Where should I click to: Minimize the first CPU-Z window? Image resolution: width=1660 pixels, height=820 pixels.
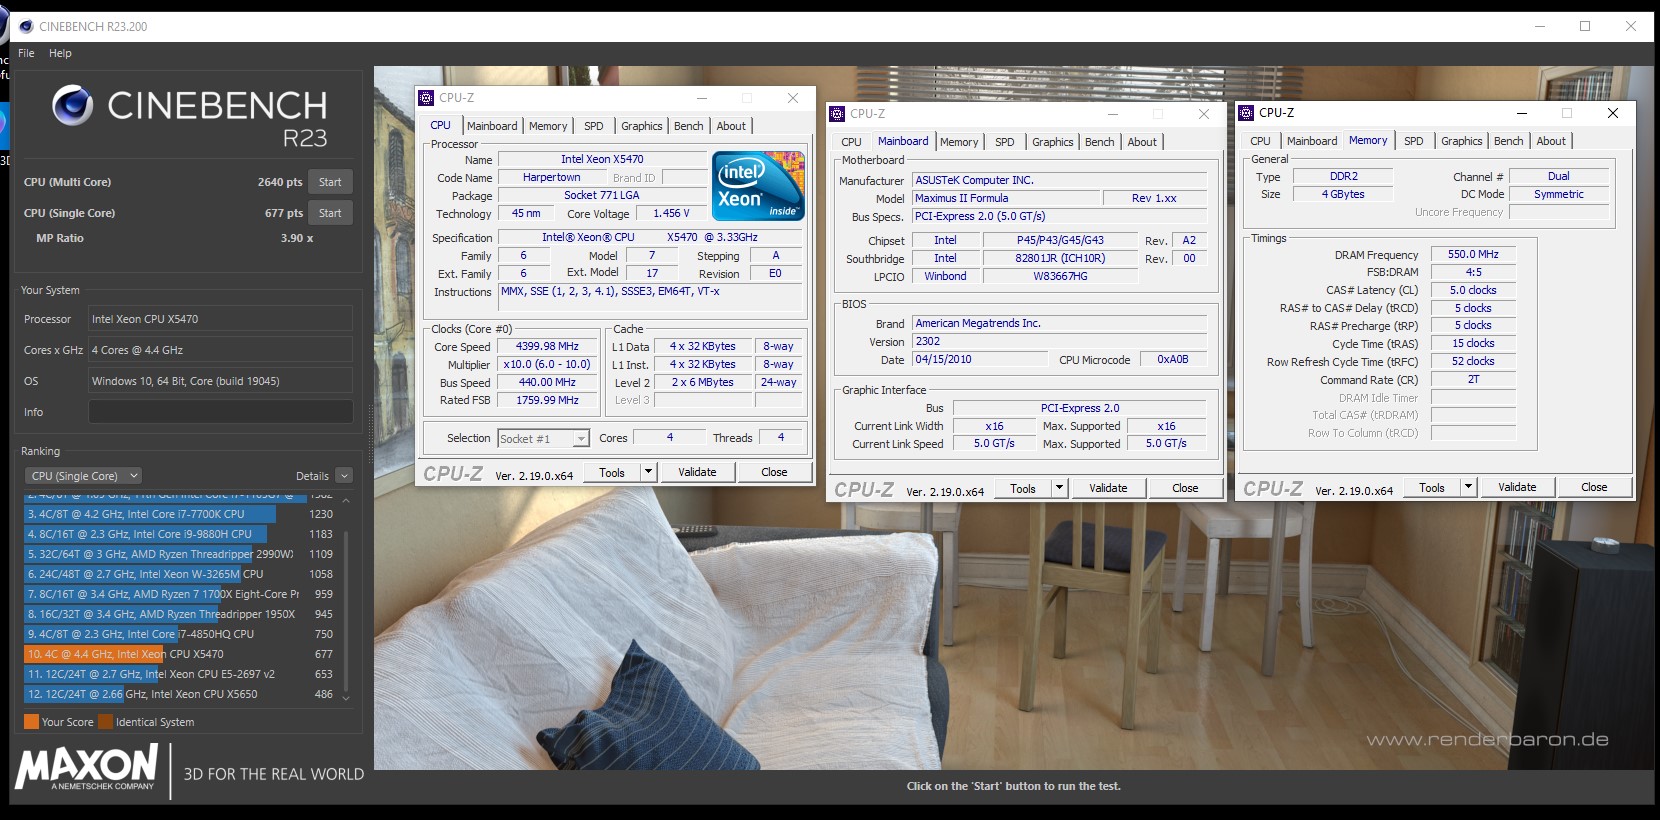[x=702, y=98]
